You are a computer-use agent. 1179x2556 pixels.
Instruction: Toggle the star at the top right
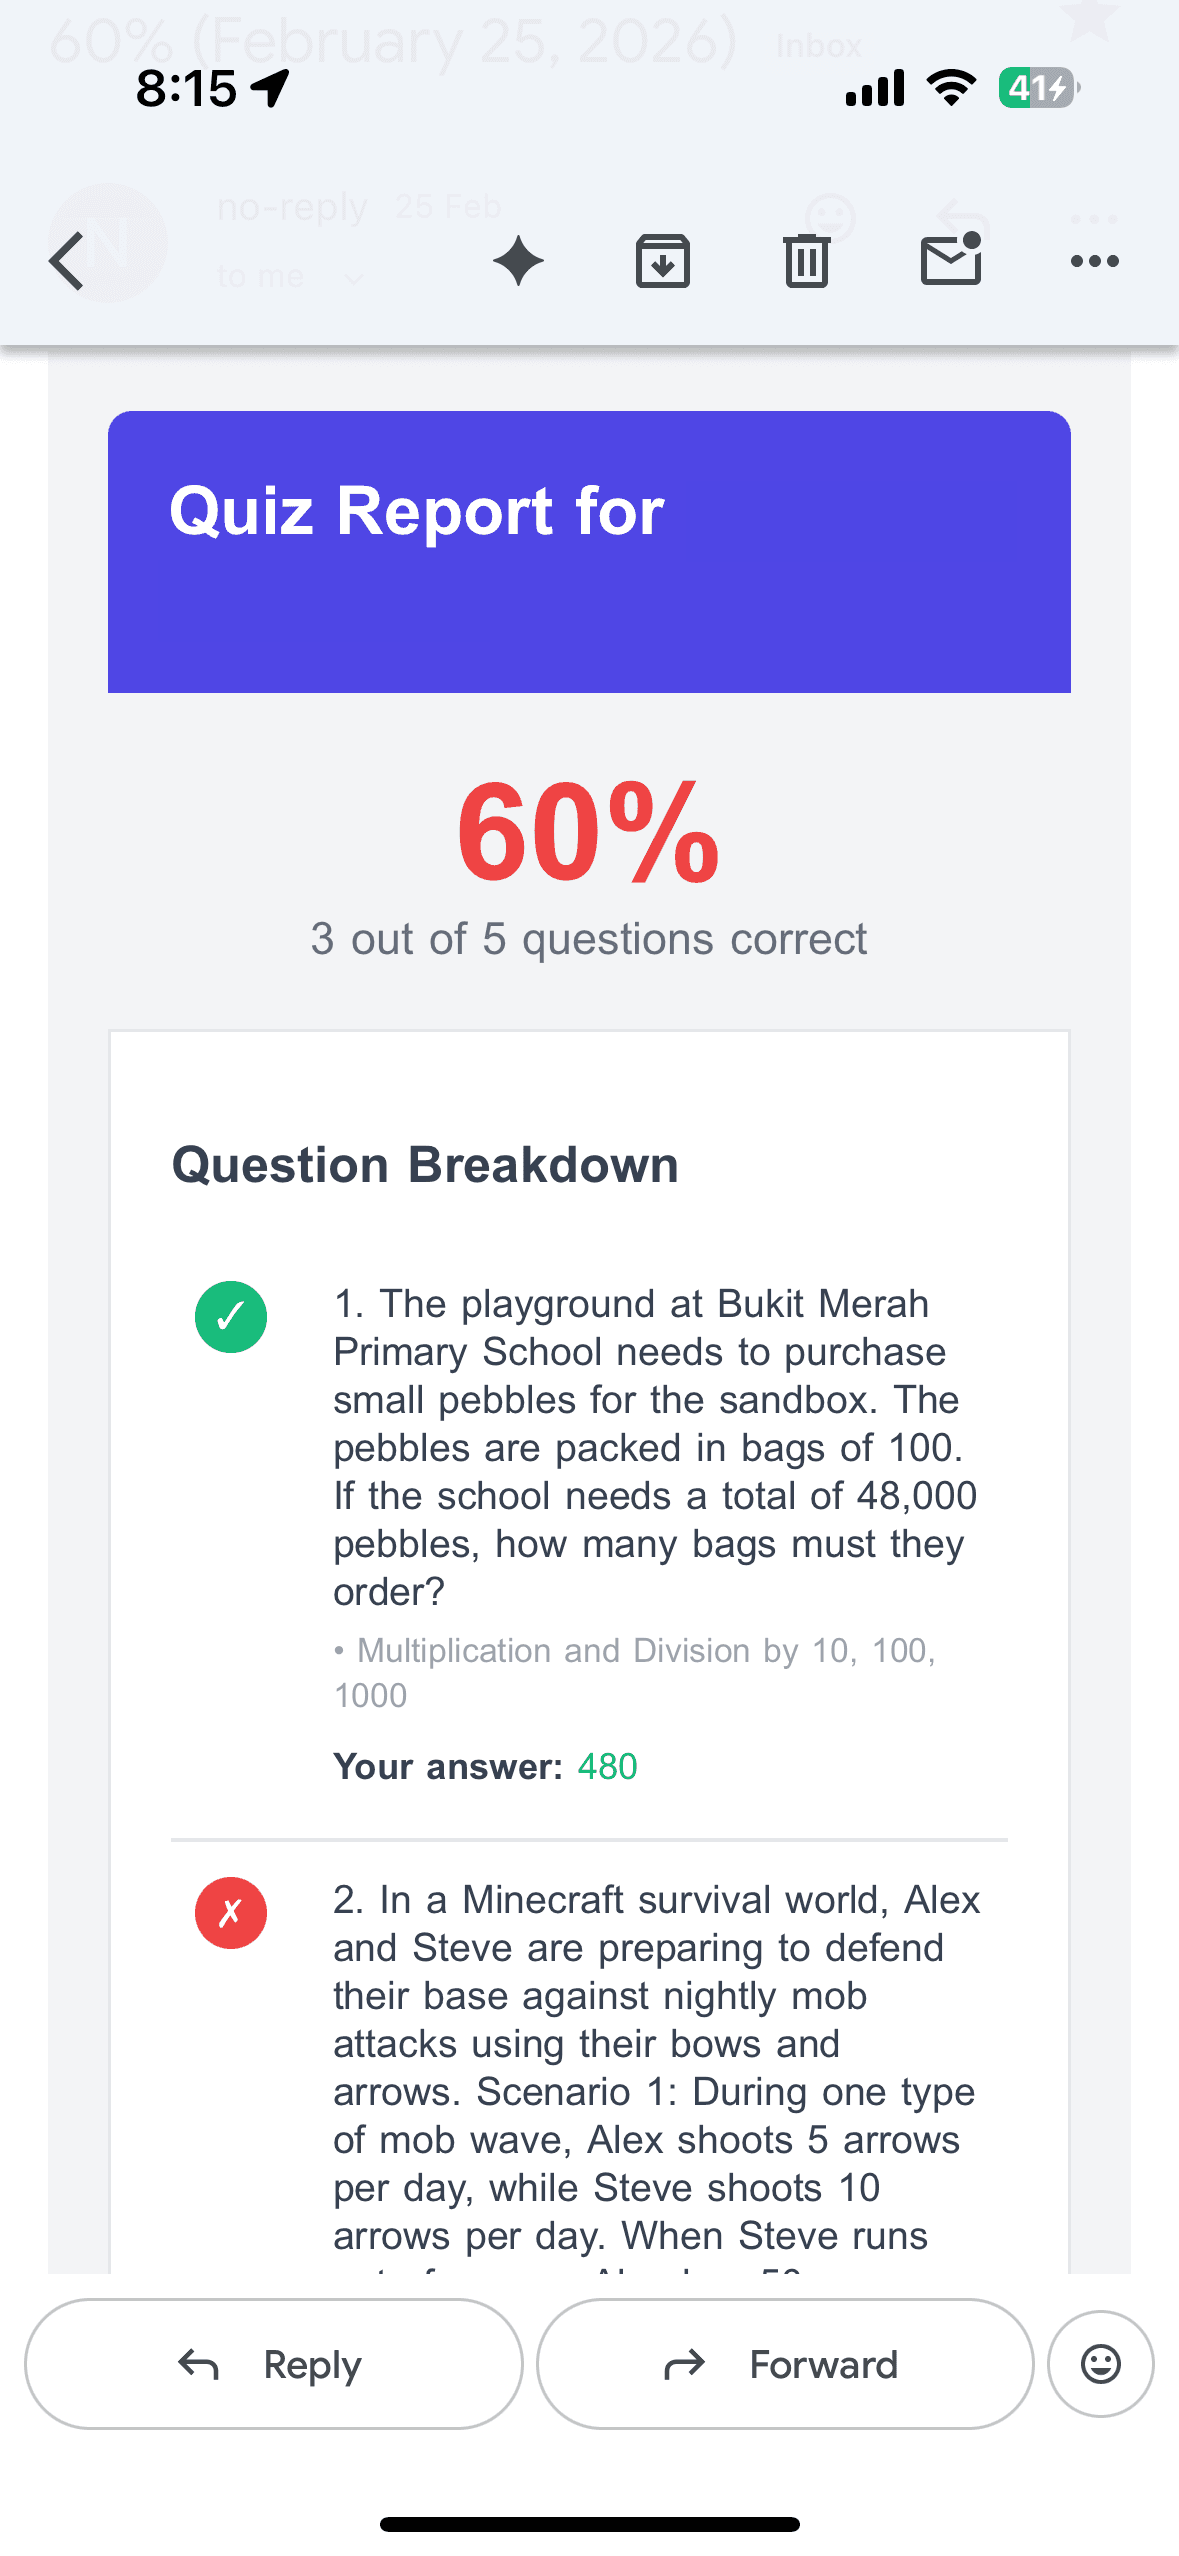click(x=1090, y=18)
